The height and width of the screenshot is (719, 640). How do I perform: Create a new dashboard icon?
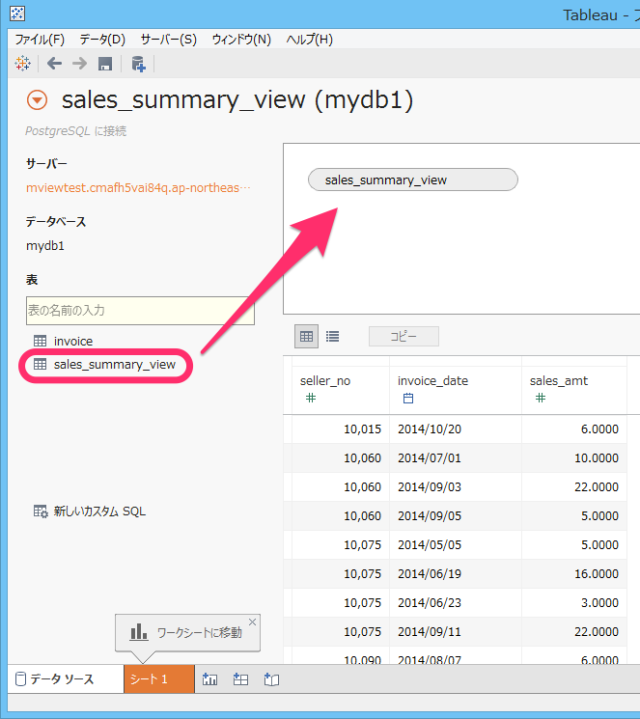click(x=240, y=679)
